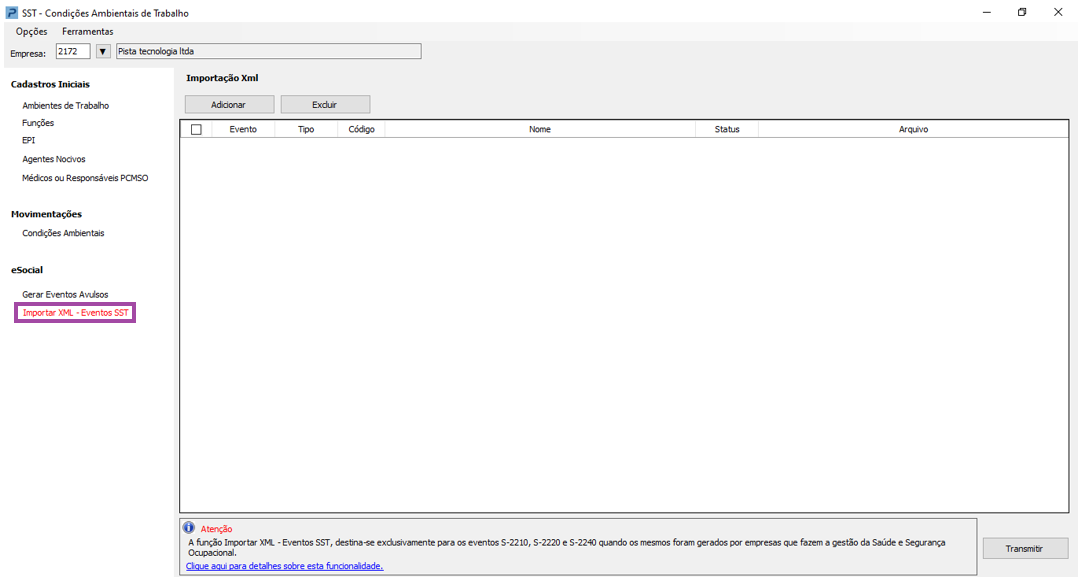Image resolution: width=1083 pixels, height=578 pixels.
Task: Click the Adicionar button
Action: [x=228, y=105]
